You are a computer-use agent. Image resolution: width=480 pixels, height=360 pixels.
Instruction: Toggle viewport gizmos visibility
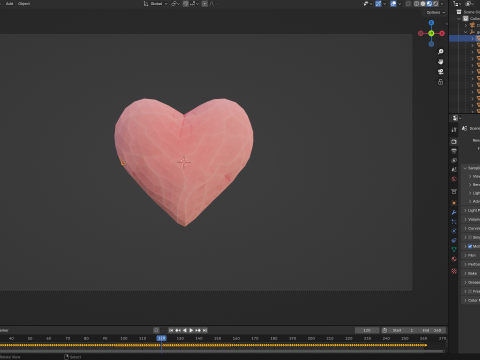(x=378, y=4)
